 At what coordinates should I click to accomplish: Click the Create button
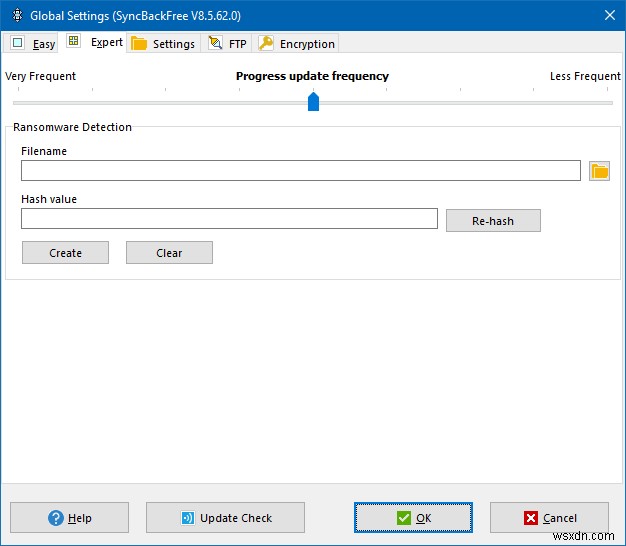tap(65, 253)
